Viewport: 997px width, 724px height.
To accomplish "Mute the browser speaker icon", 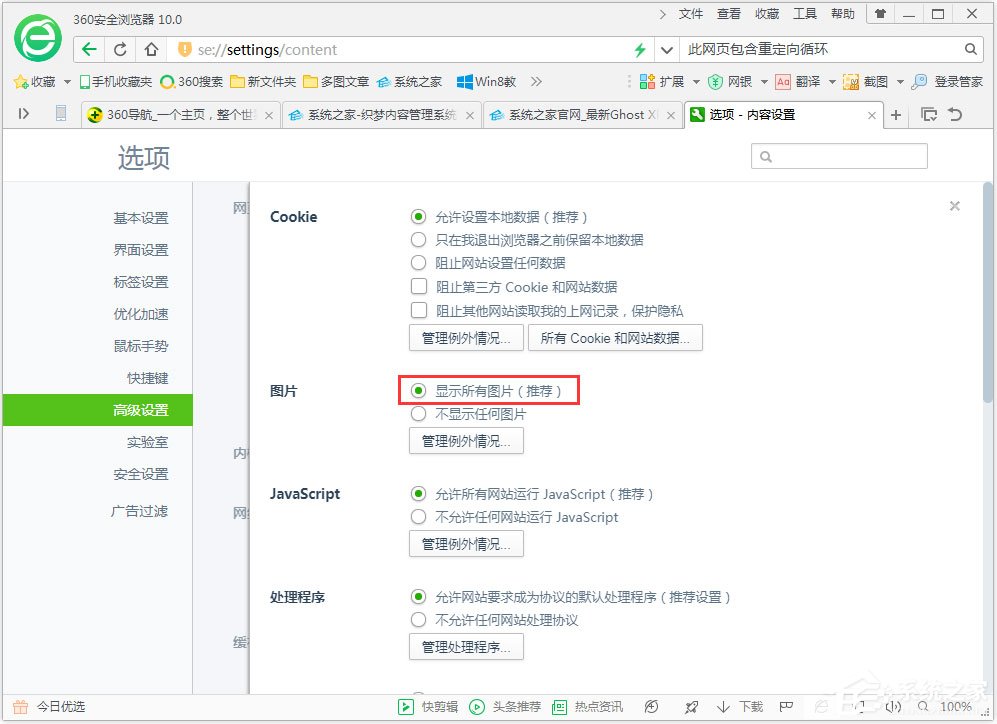I will [893, 705].
